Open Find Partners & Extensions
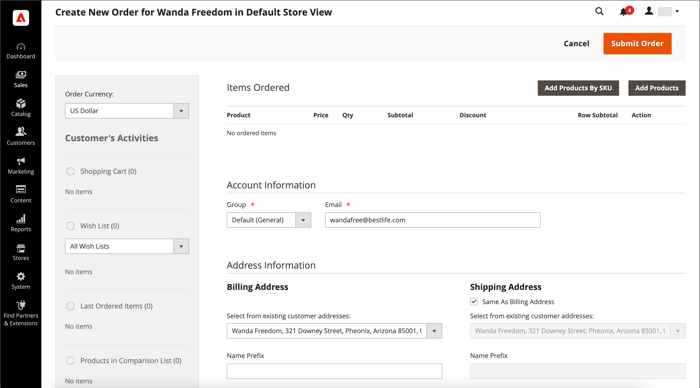The width and height of the screenshot is (700, 388). point(21,313)
